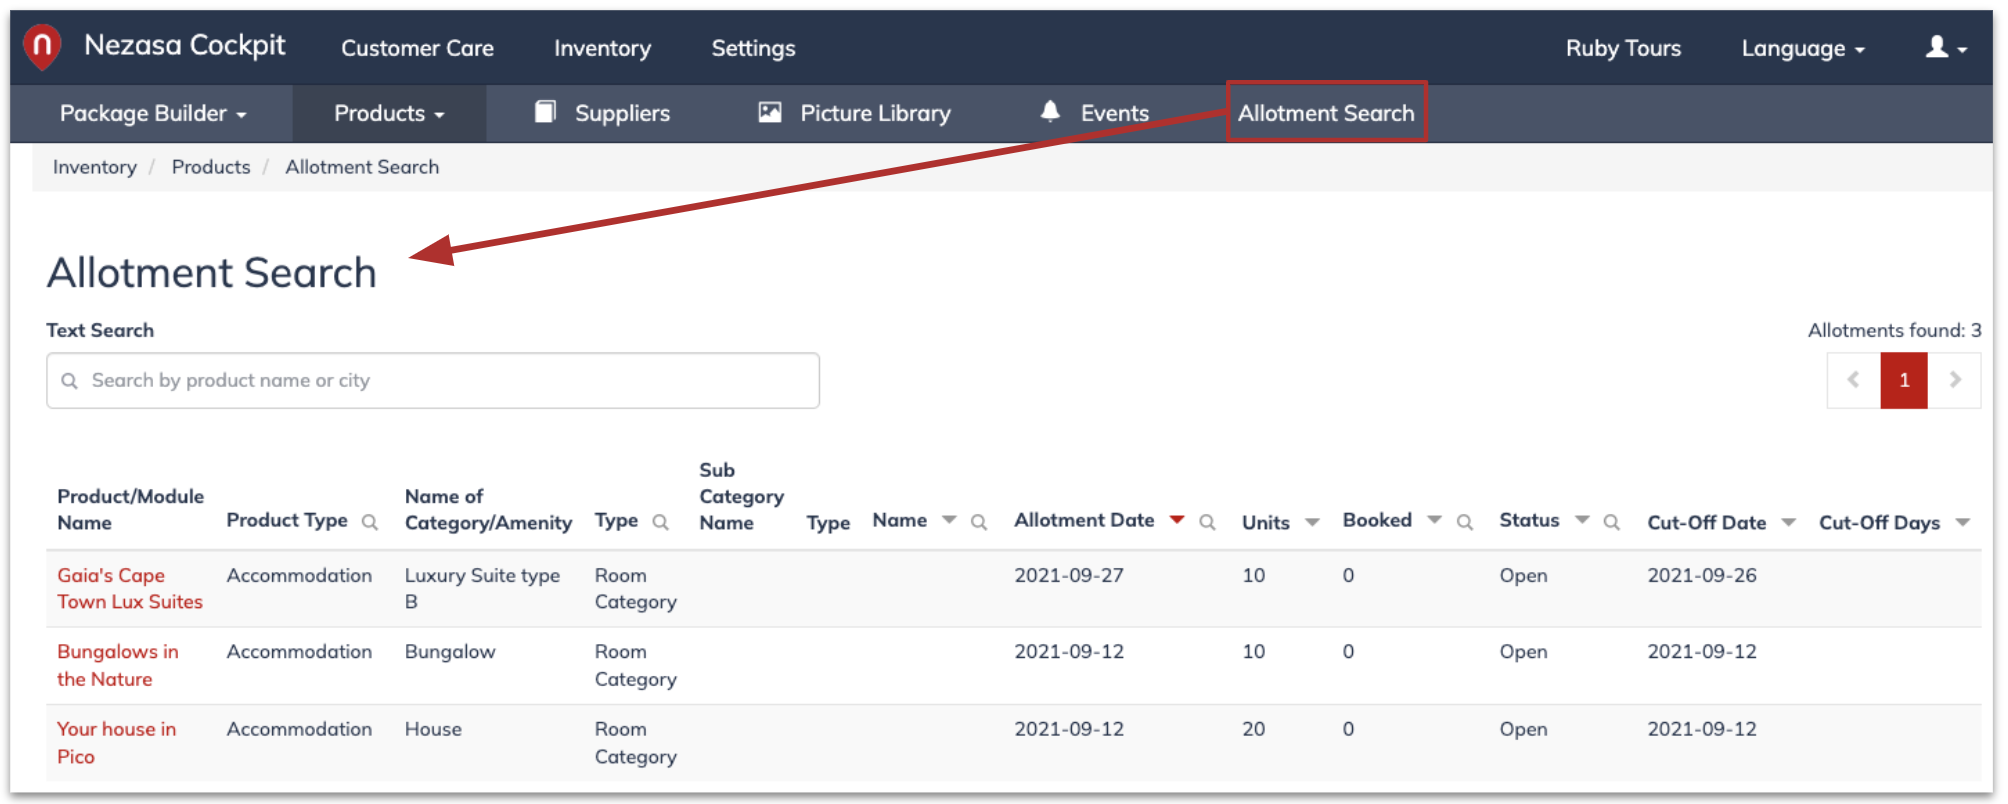Open Bungalows in the Nature product
2008x804 pixels.
(x=118, y=665)
